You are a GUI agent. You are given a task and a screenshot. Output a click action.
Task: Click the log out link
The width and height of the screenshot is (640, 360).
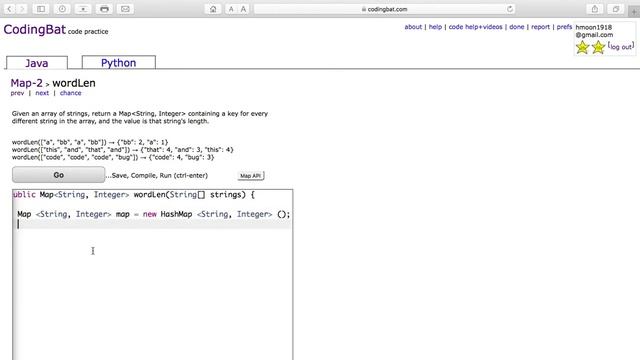(x=621, y=47)
